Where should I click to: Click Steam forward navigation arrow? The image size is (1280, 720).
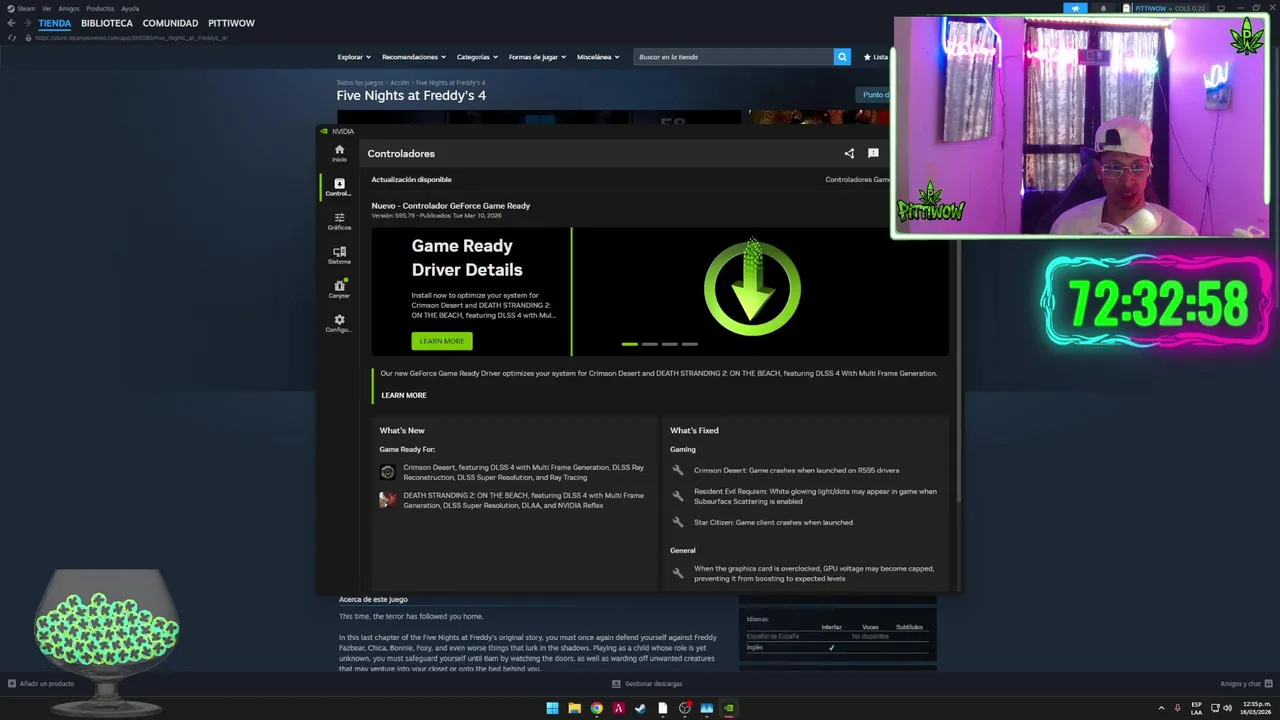(27, 23)
